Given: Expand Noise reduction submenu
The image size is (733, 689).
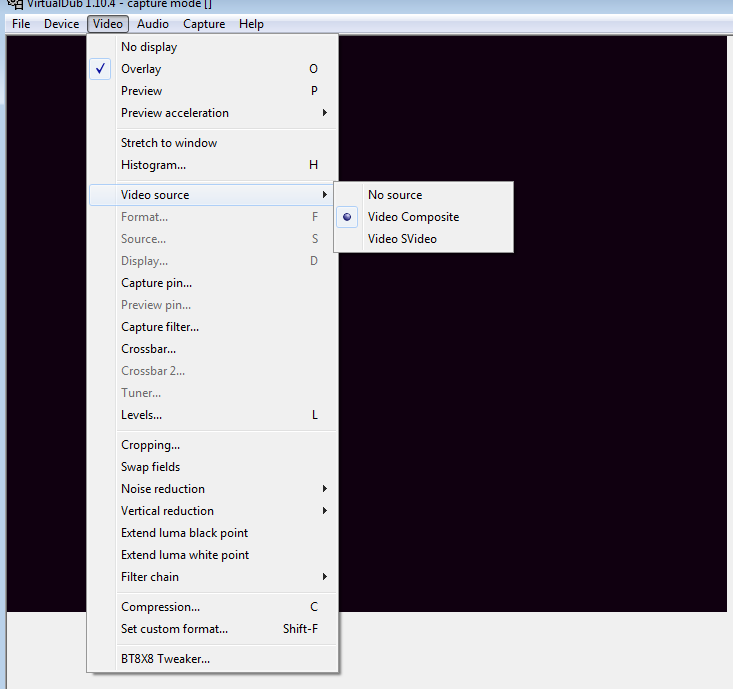Looking at the screenshot, I should coord(213,489).
